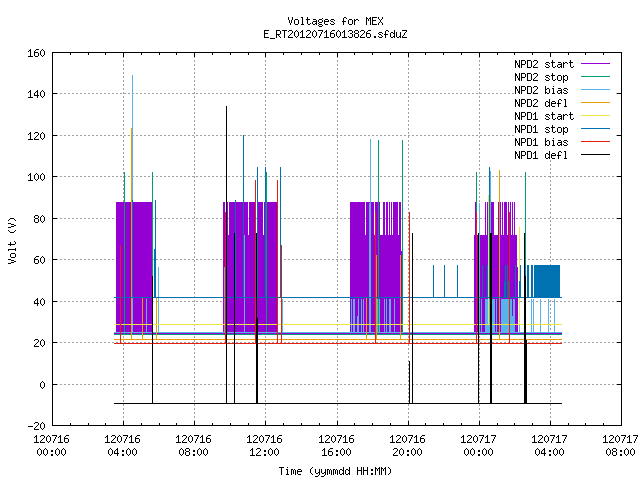
Task: Click the 'NPD2 bias' legend label
Action: pyautogui.click(x=541, y=90)
